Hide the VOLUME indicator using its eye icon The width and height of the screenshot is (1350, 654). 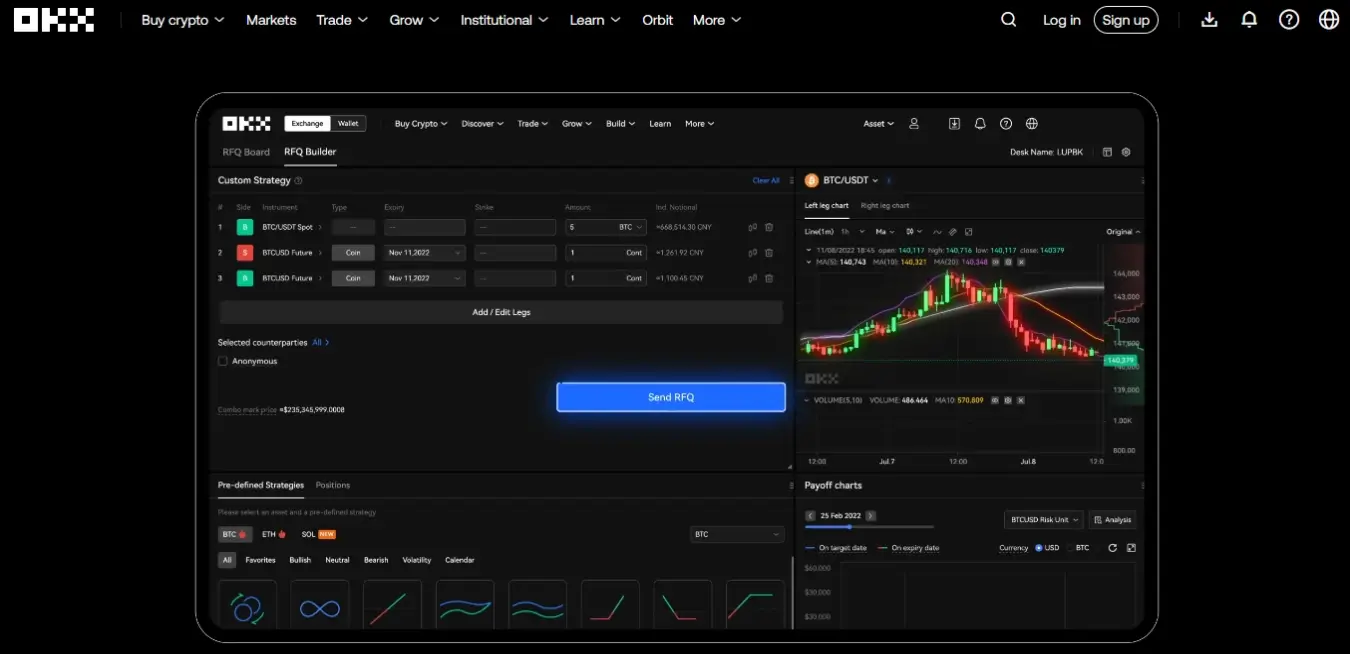tap(994, 400)
